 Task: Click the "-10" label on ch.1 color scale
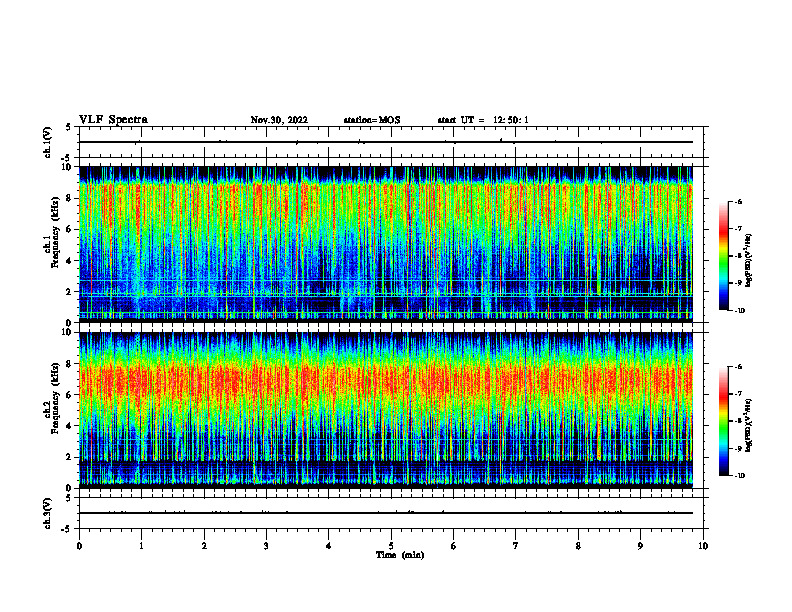[x=740, y=310]
